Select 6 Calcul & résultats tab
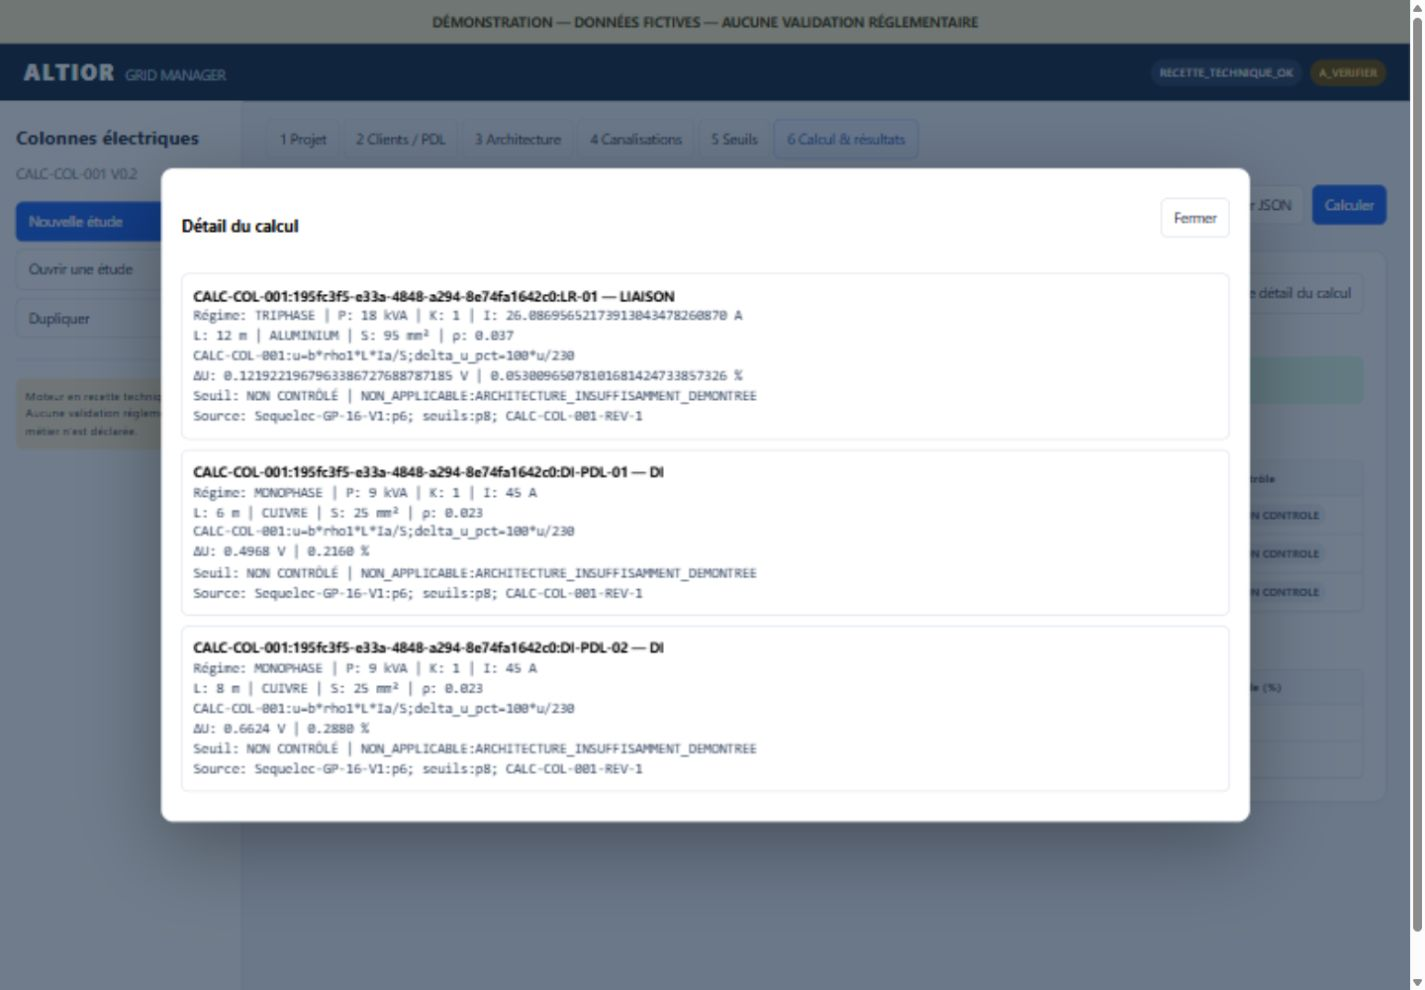1425x990 pixels. (845, 139)
